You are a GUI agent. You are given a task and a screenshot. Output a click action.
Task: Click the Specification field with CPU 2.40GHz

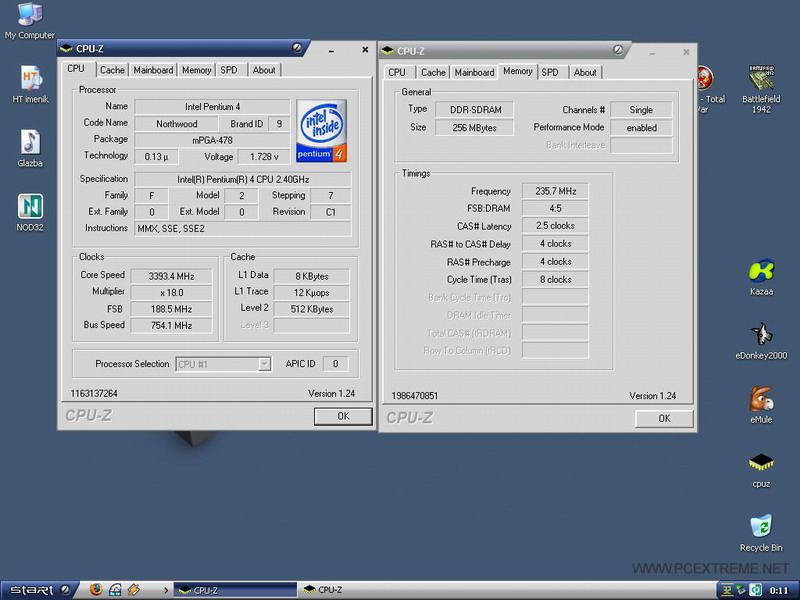243,180
